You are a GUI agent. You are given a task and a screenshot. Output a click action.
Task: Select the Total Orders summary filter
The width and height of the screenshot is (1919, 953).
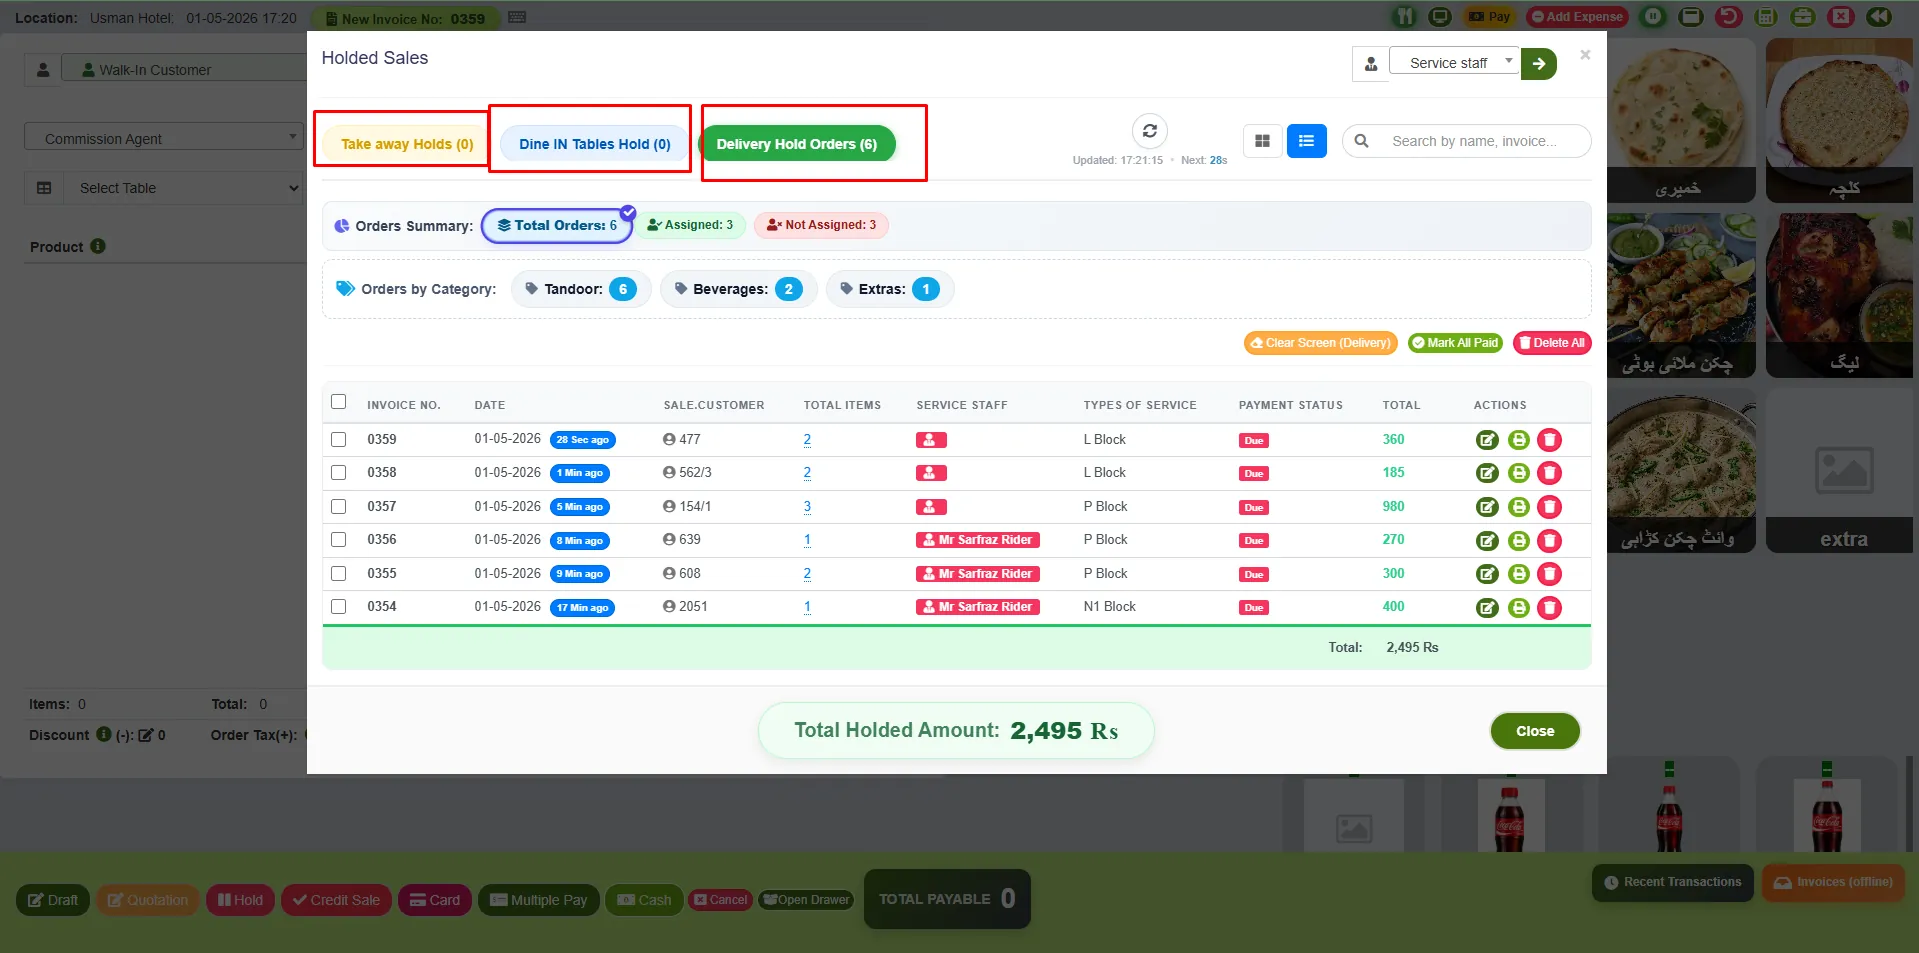(x=557, y=225)
